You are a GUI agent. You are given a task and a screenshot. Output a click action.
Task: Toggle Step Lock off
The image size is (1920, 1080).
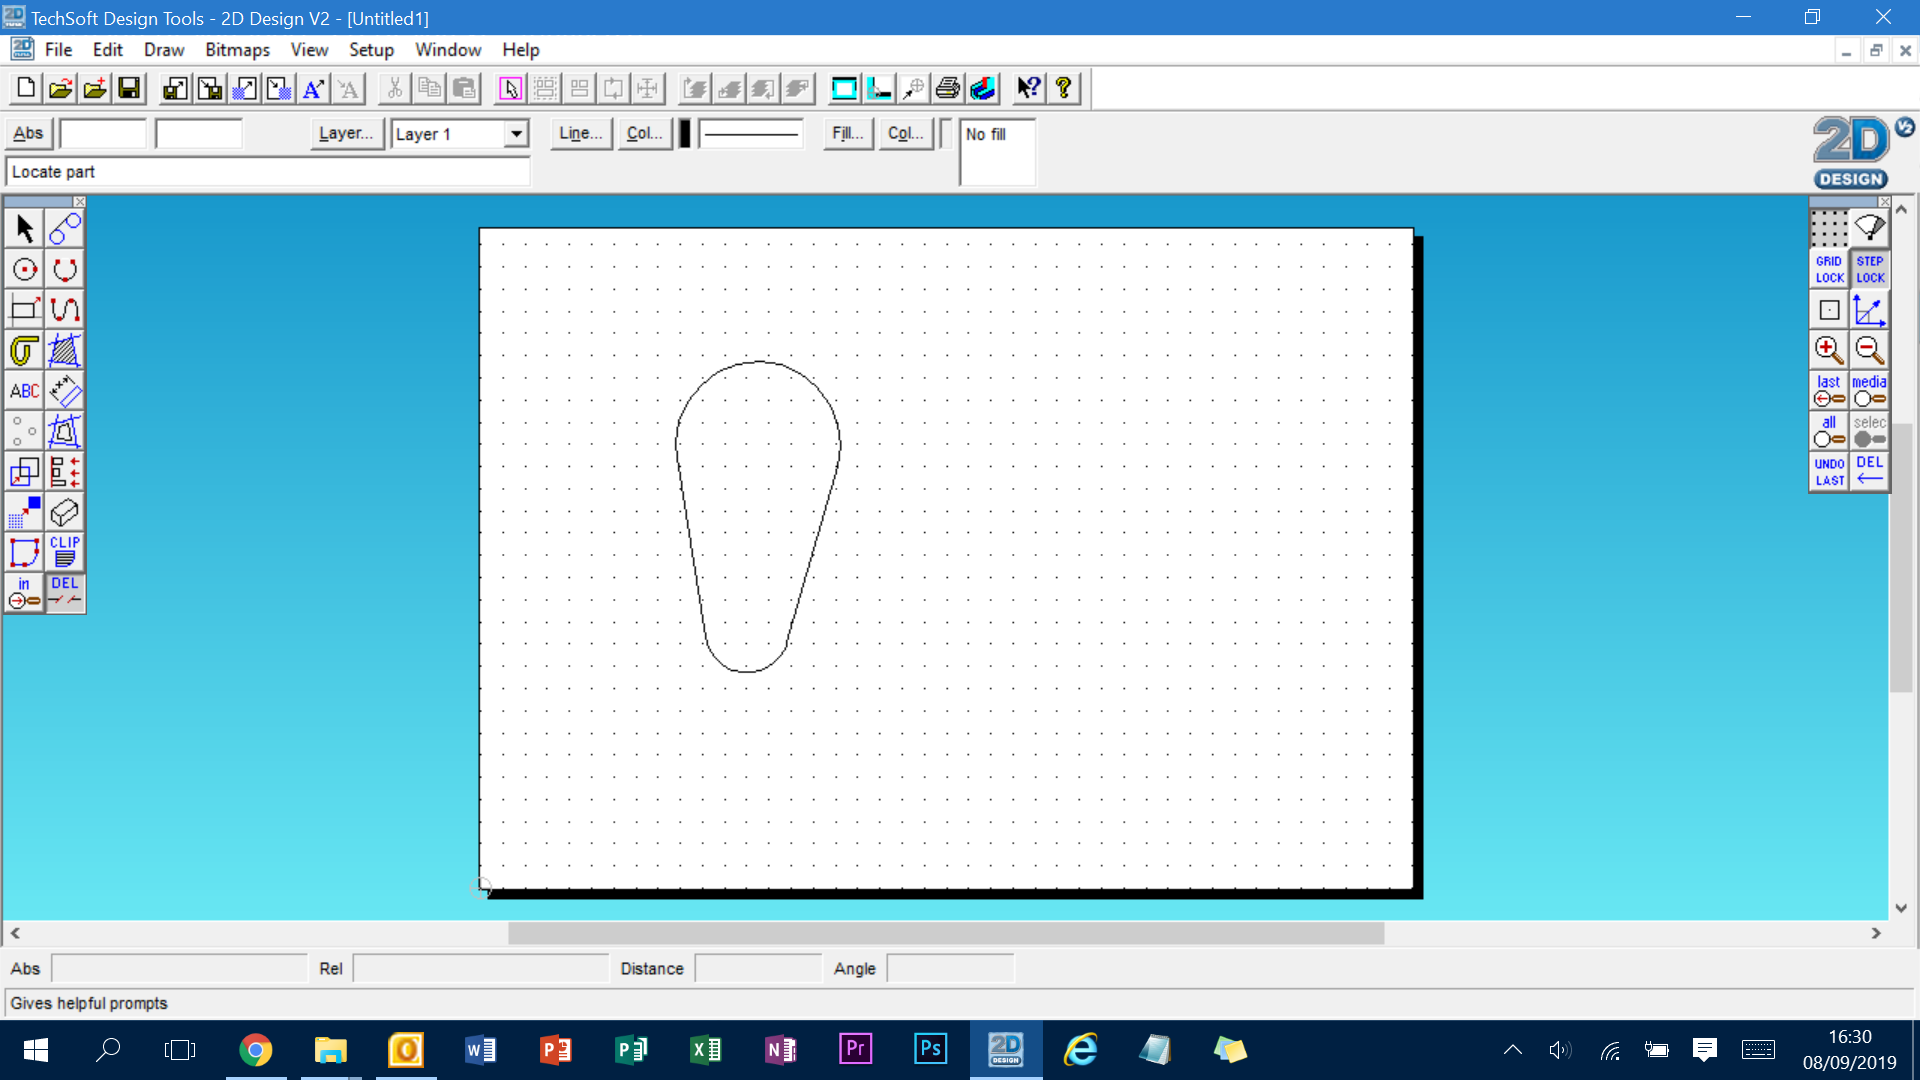click(1868, 268)
